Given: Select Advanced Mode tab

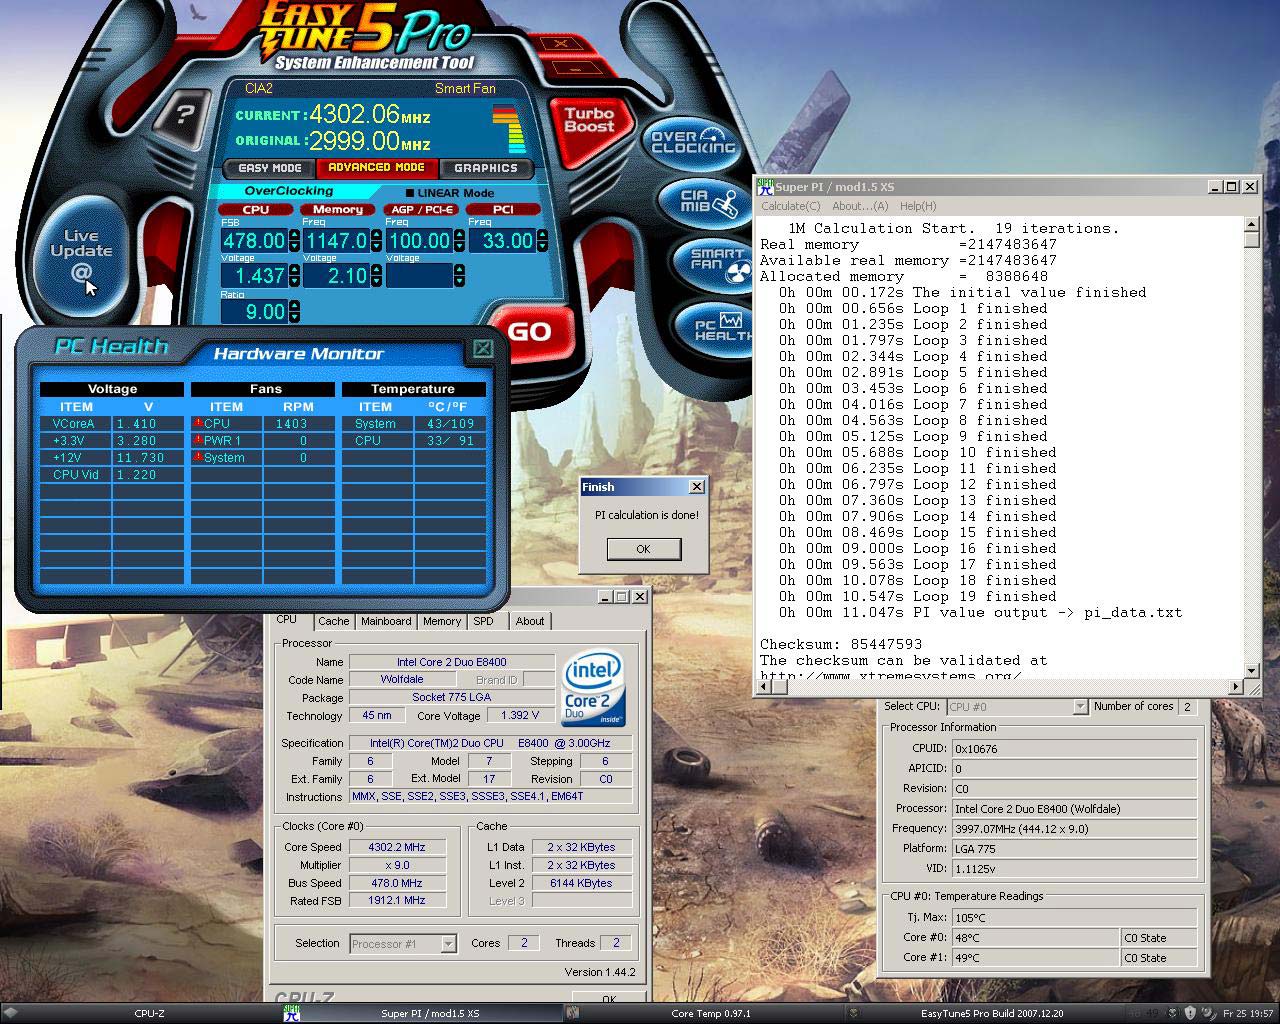Looking at the screenshot, I should point(376,168).
